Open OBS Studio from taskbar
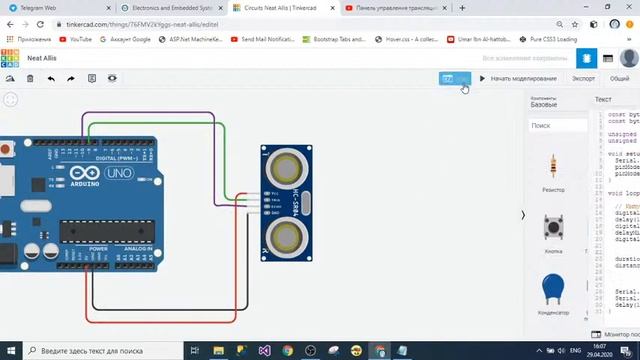The height and width of the screenshot is (360, 640). pos(310,351)
